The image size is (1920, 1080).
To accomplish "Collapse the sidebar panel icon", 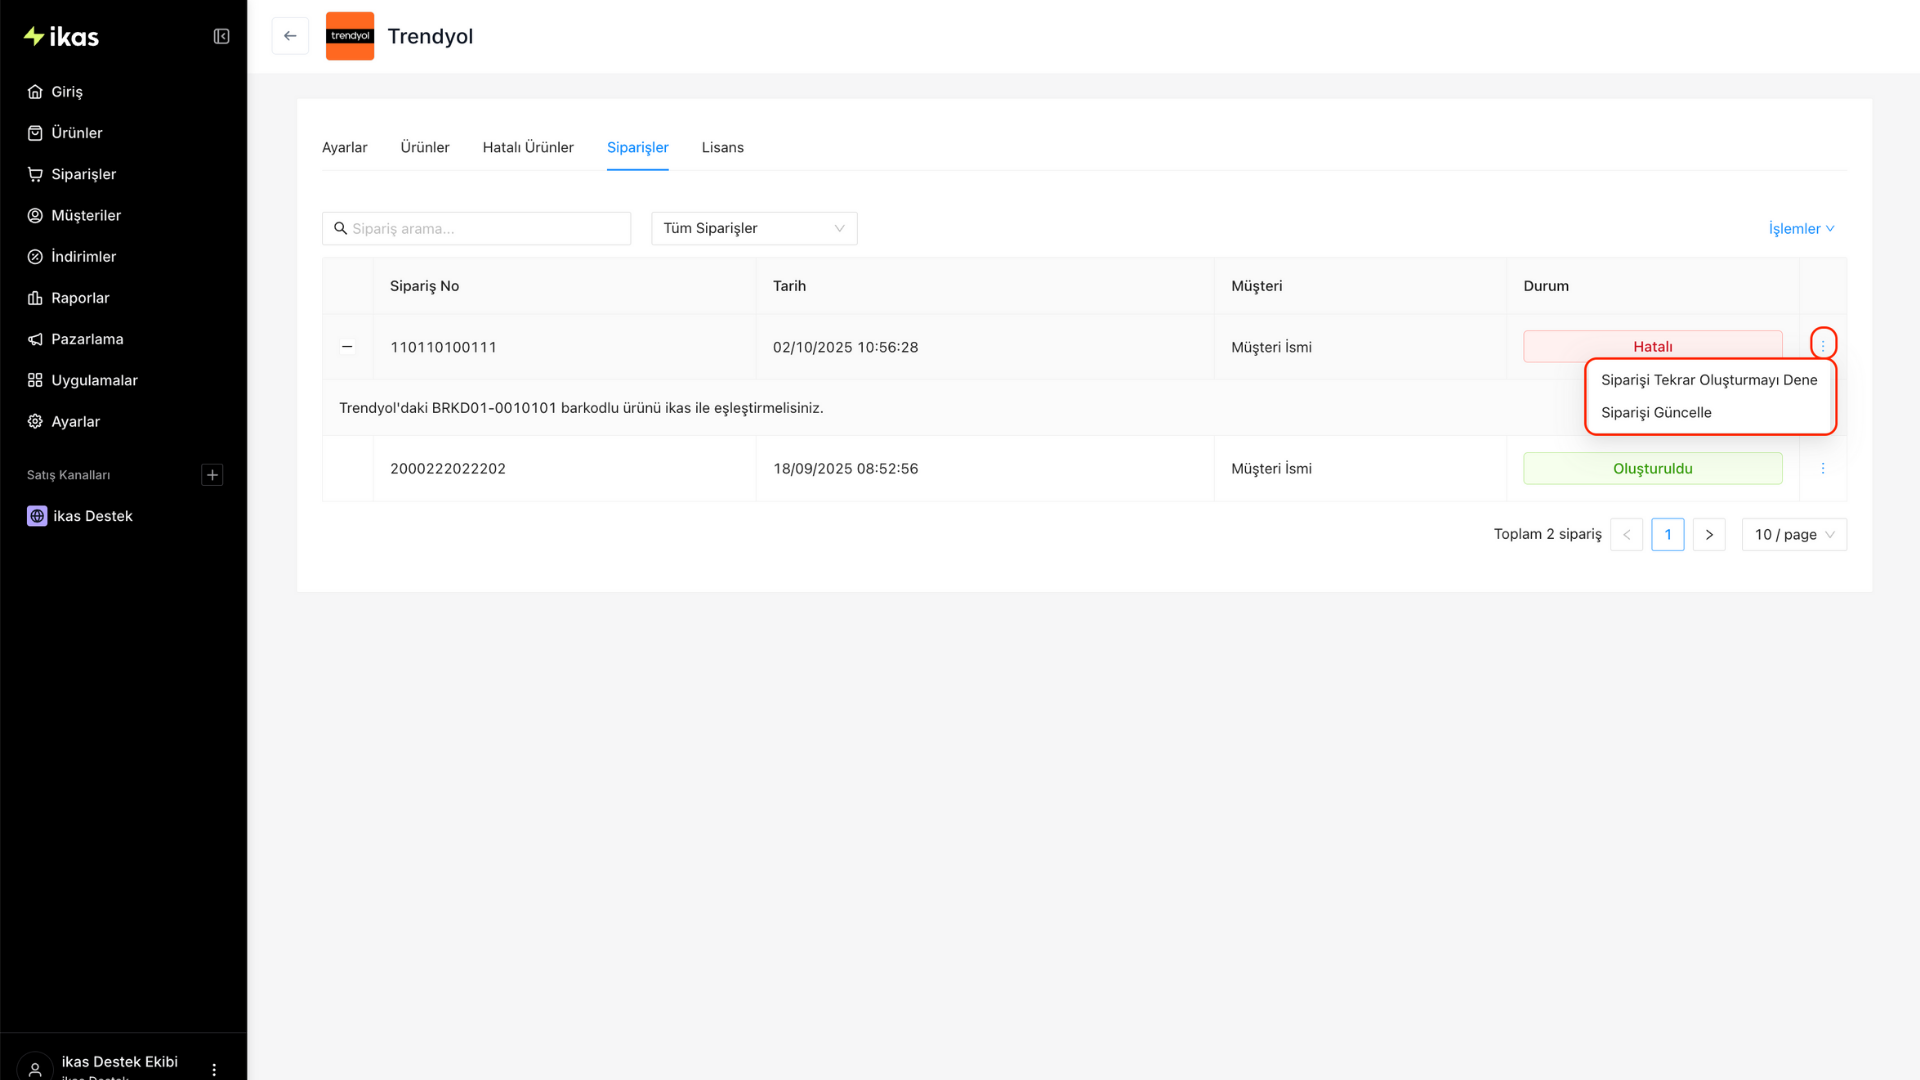I will [222, 37].
